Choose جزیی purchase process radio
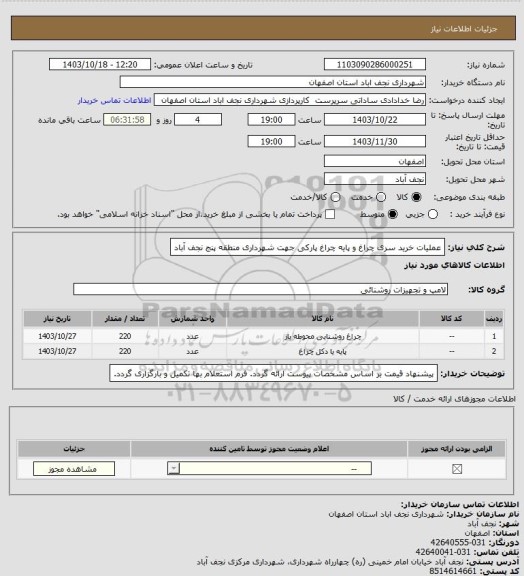 [x=433, y=214]
